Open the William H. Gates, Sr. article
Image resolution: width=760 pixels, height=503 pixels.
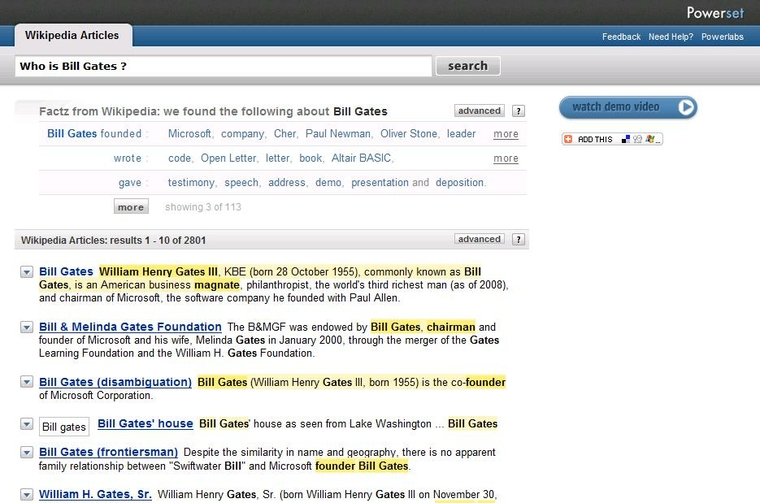point(95,494)
